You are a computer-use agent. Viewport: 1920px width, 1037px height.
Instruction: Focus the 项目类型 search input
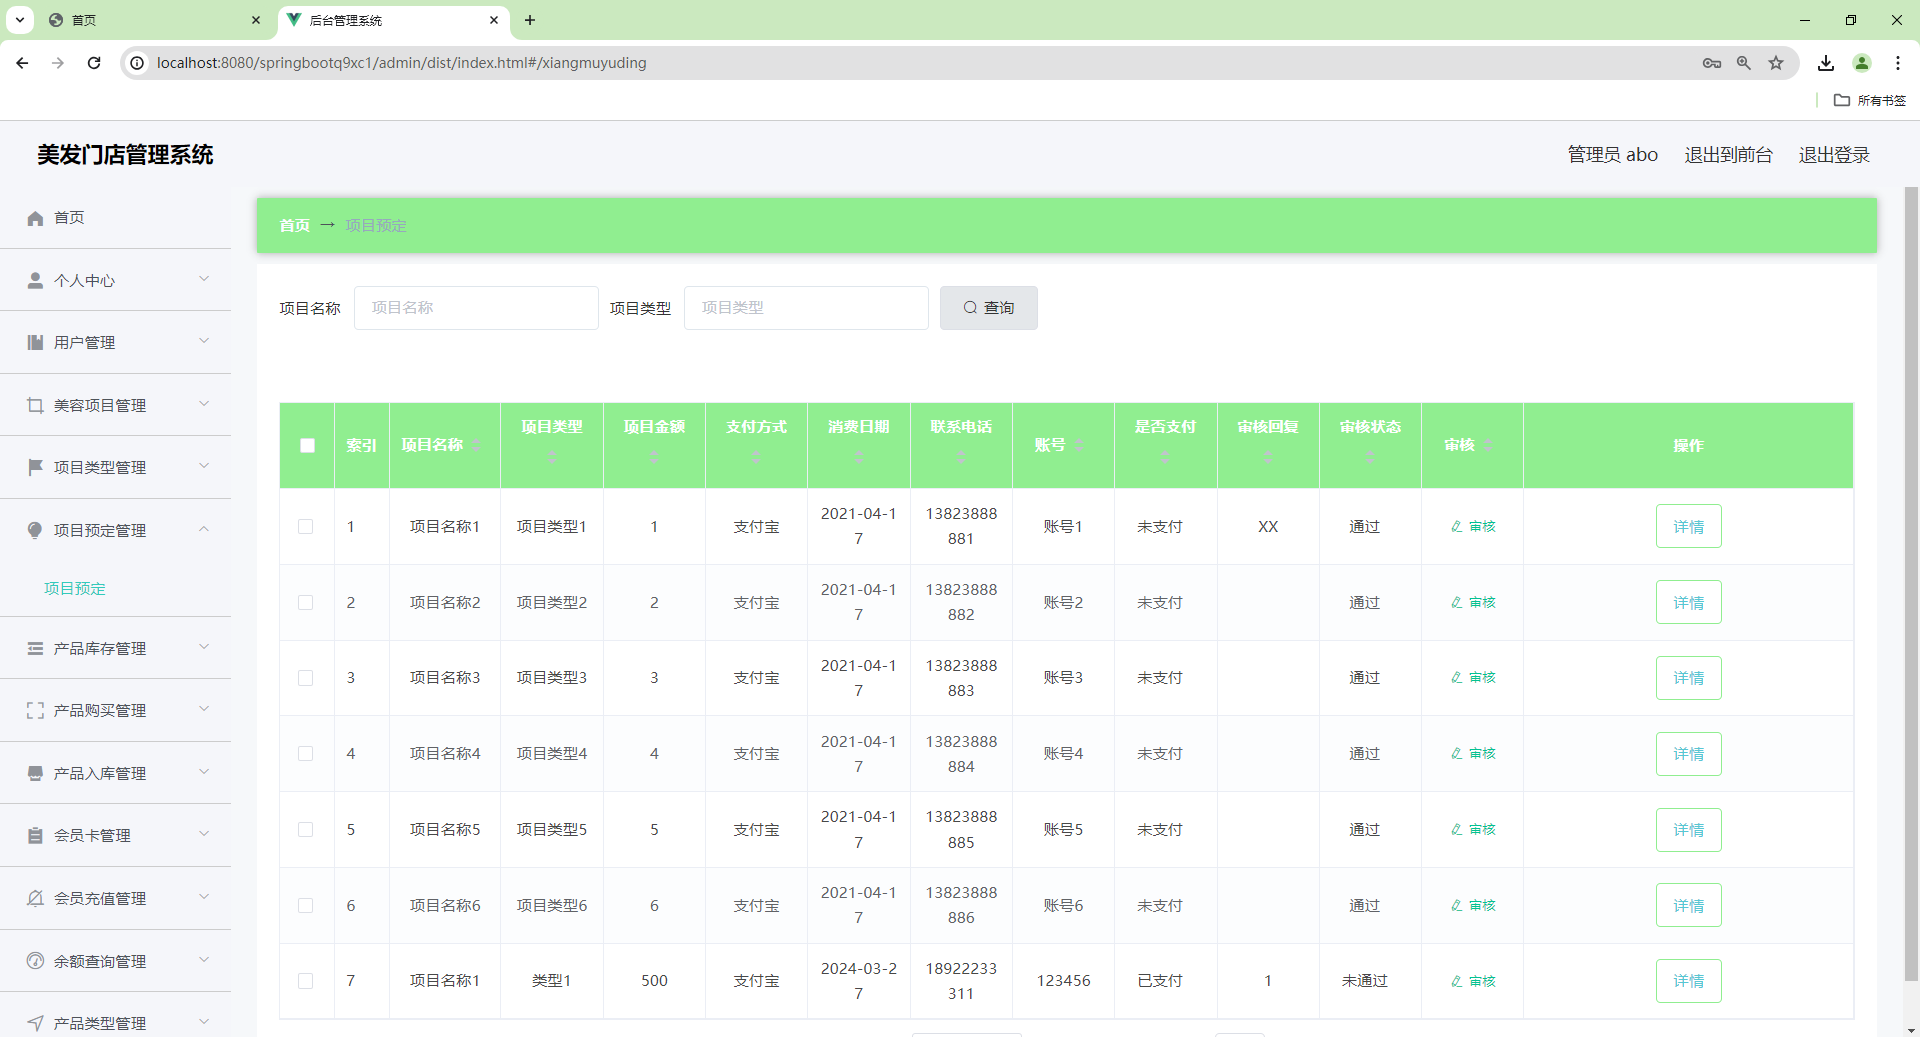[x=806, y=308]
